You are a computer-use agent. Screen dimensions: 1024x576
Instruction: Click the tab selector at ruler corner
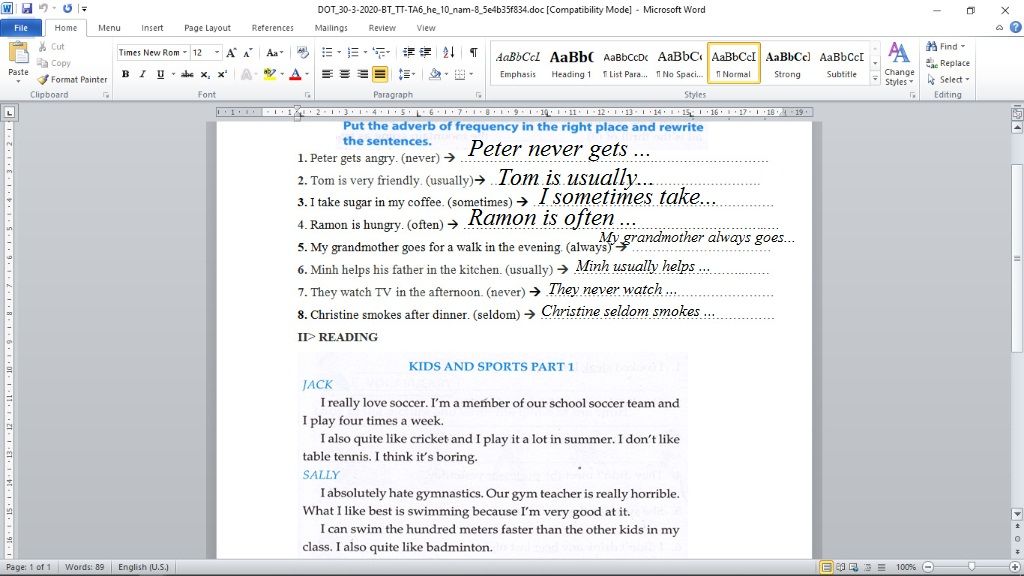click(9, 112)
